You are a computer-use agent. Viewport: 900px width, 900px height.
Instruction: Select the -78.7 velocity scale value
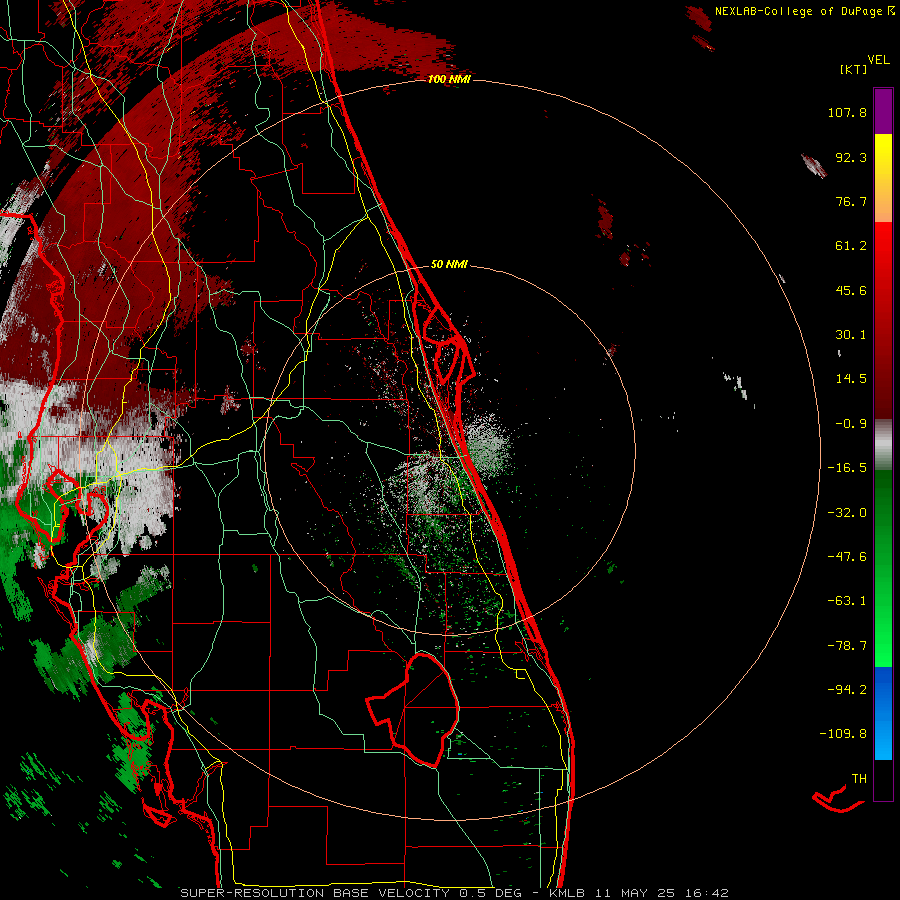click(847, 646)
